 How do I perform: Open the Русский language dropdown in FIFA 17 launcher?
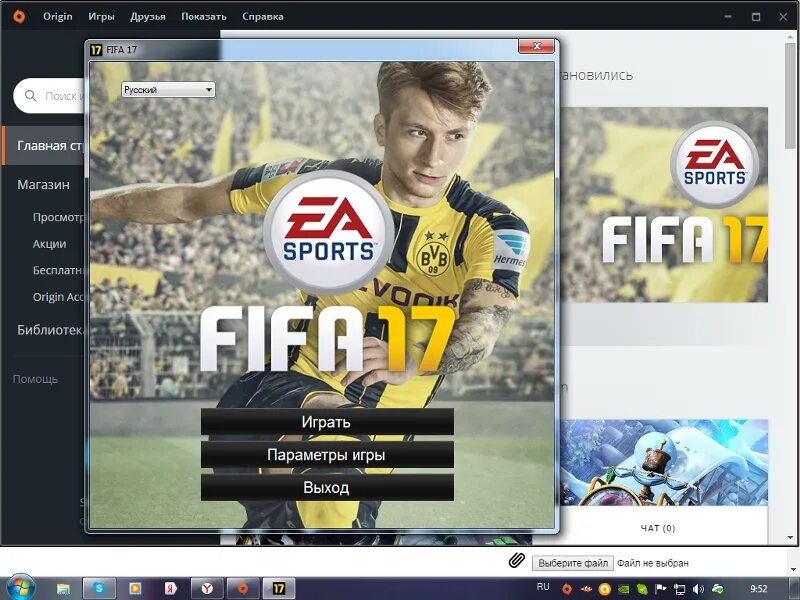[x=168, y=90]
